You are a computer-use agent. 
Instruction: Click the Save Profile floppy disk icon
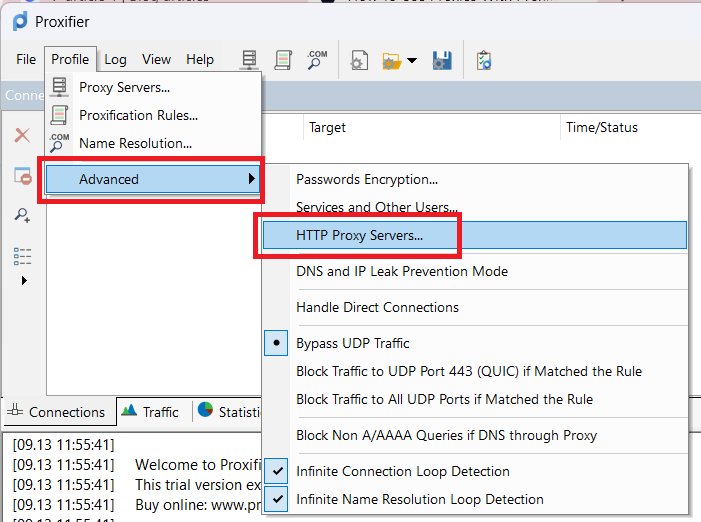pos(442,60)
